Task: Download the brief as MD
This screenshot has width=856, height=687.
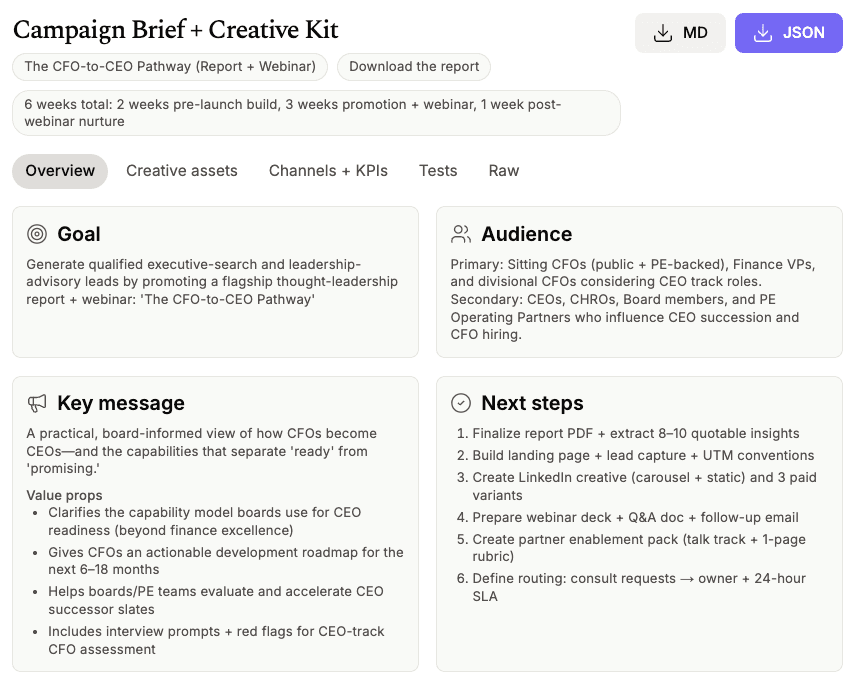Action: click(x=681, y=33)
